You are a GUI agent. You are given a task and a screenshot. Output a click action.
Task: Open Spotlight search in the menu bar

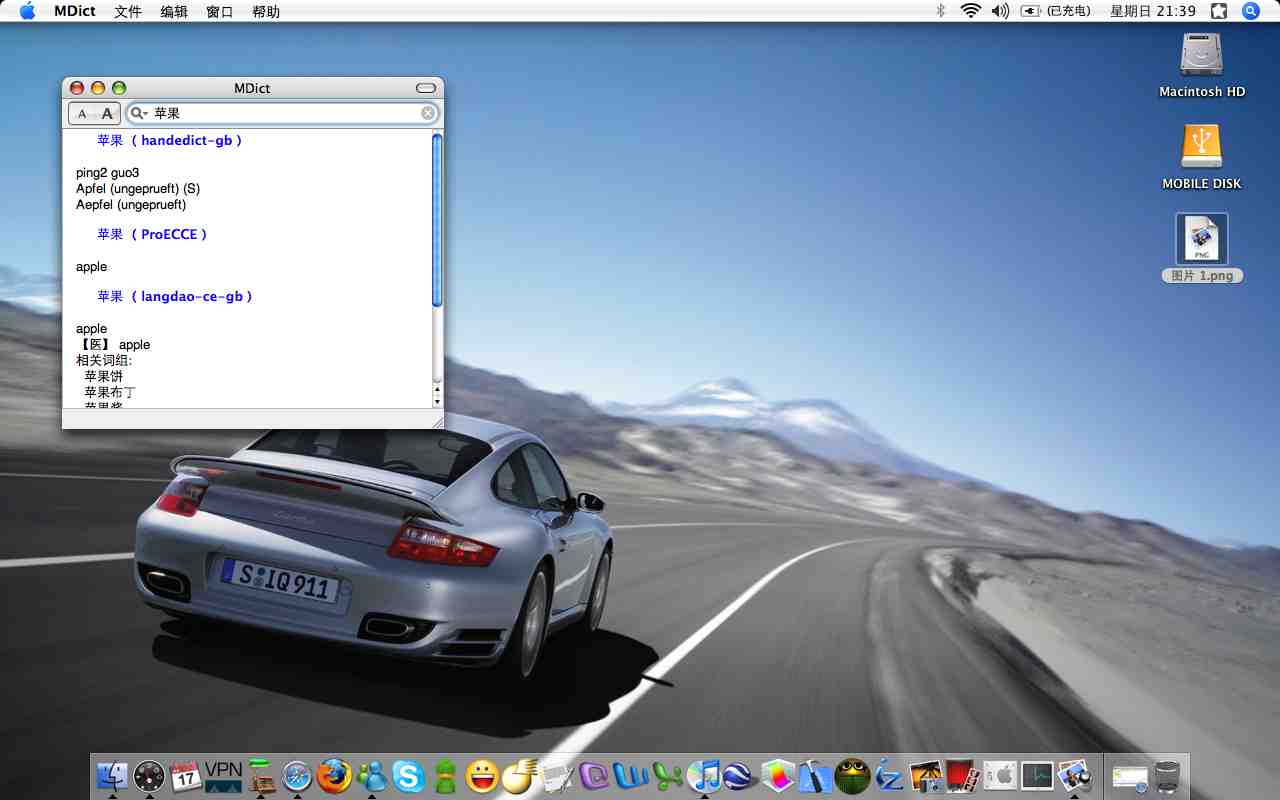[1250, 11]
